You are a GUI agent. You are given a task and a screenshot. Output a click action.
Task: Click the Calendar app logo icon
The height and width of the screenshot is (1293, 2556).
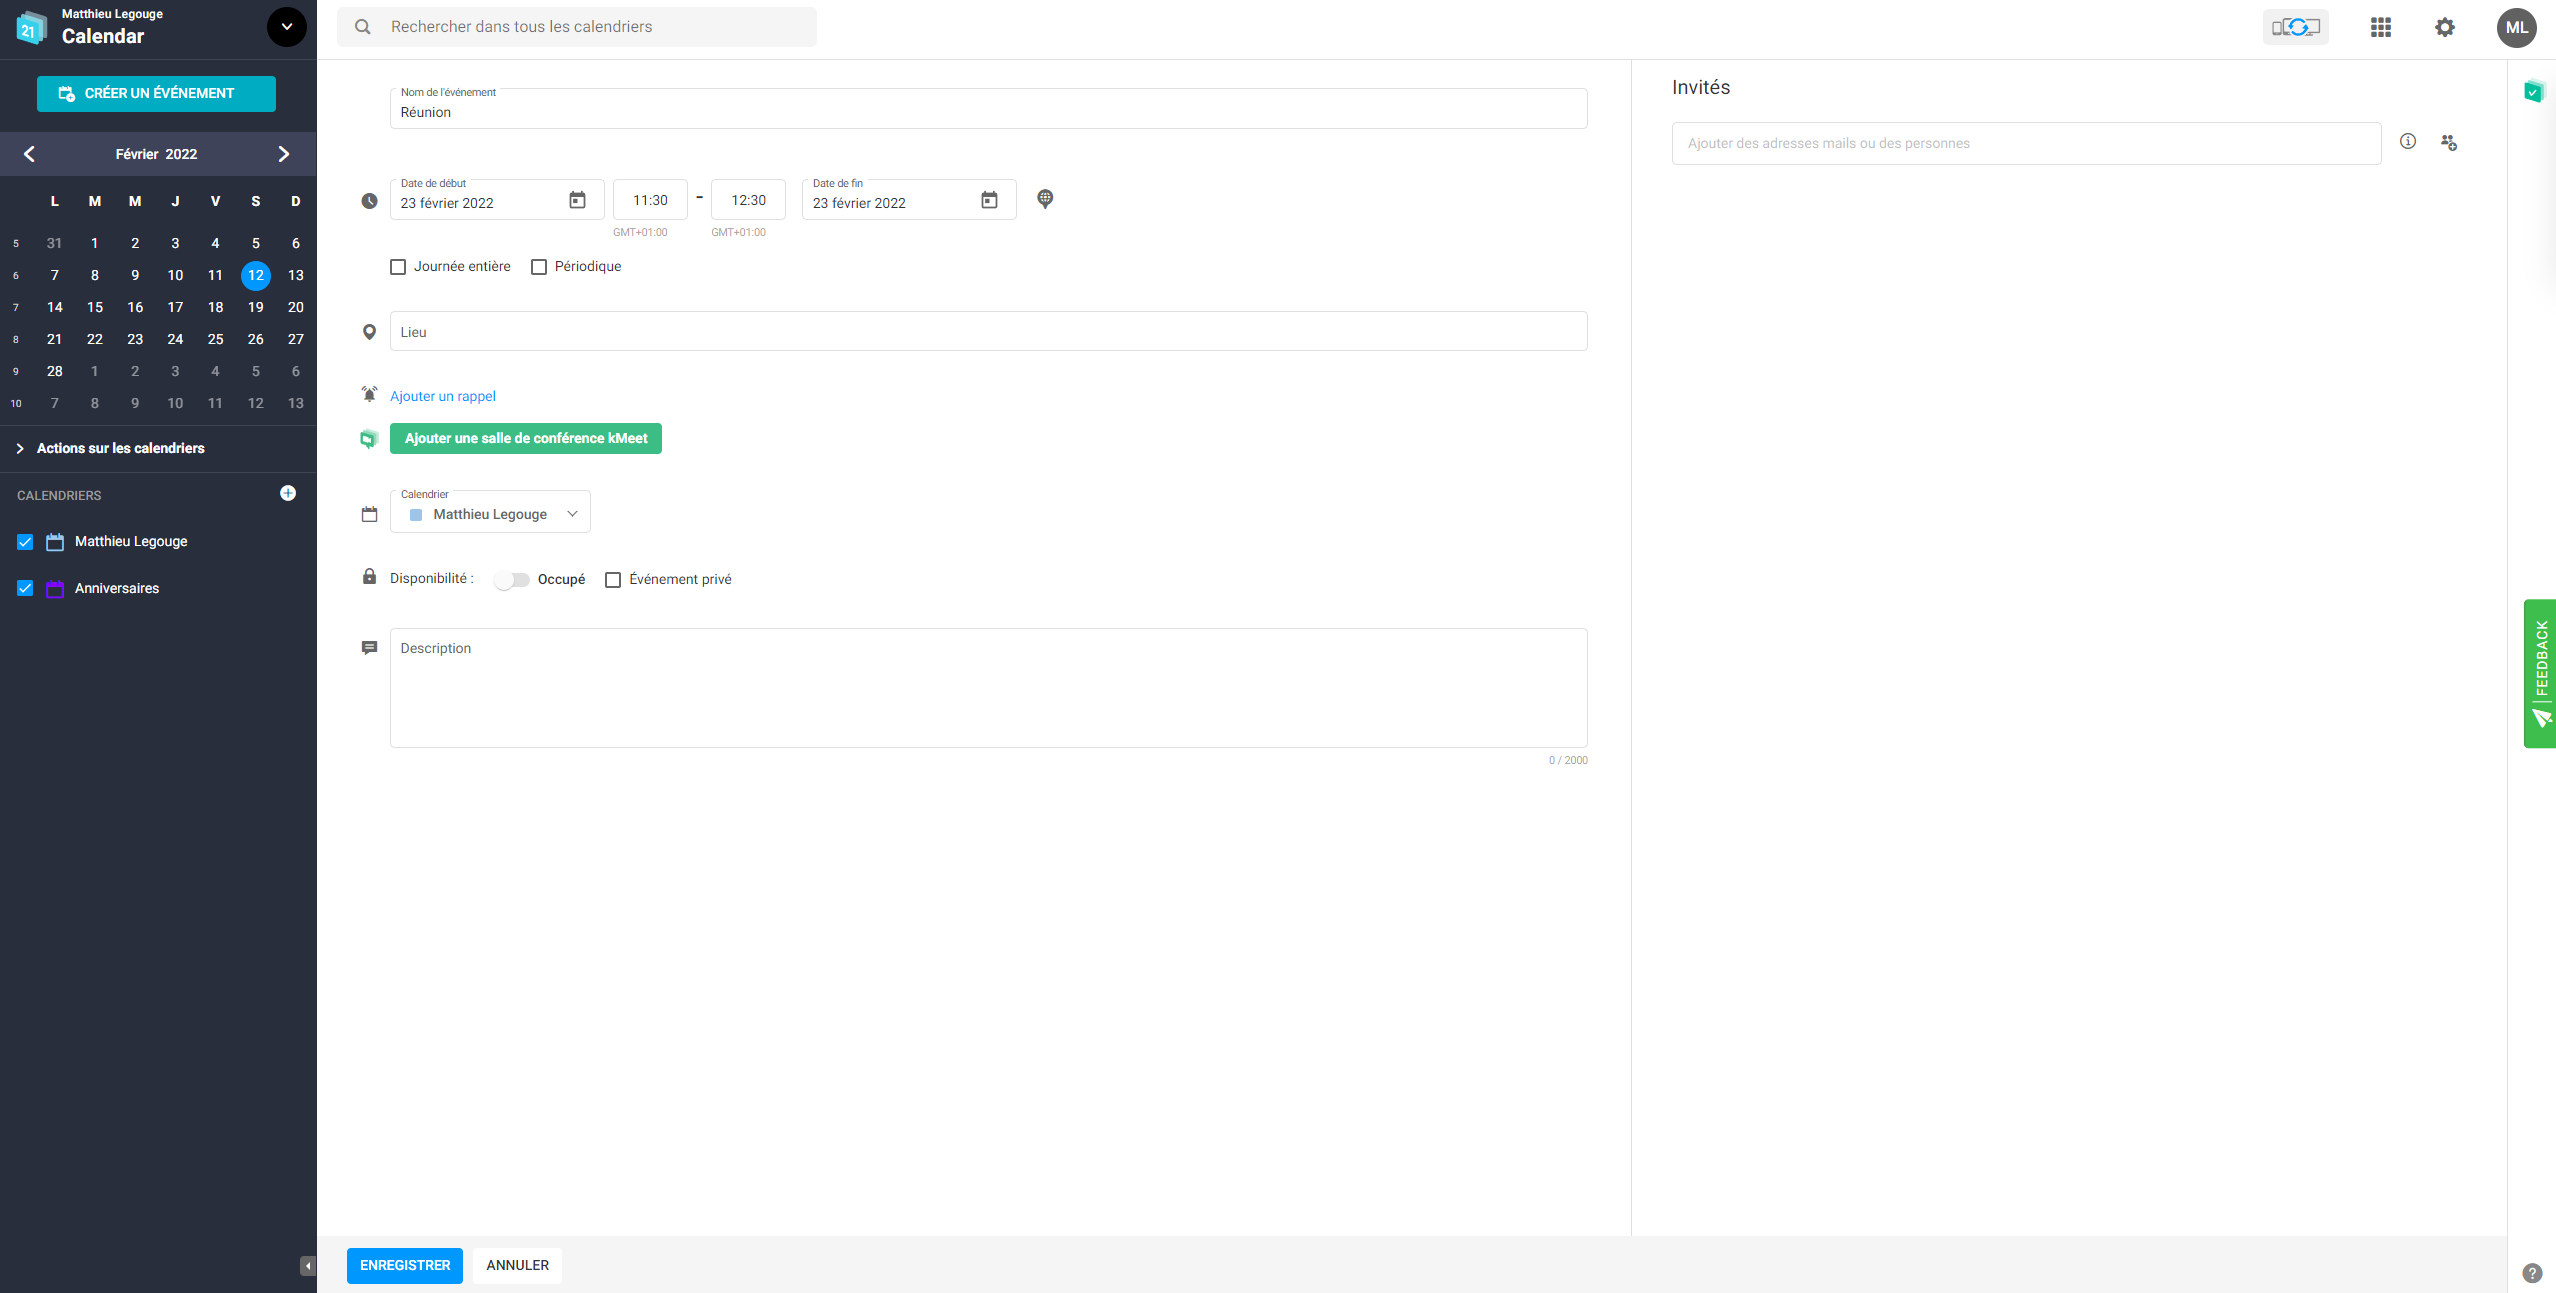[x=31, y=28]
